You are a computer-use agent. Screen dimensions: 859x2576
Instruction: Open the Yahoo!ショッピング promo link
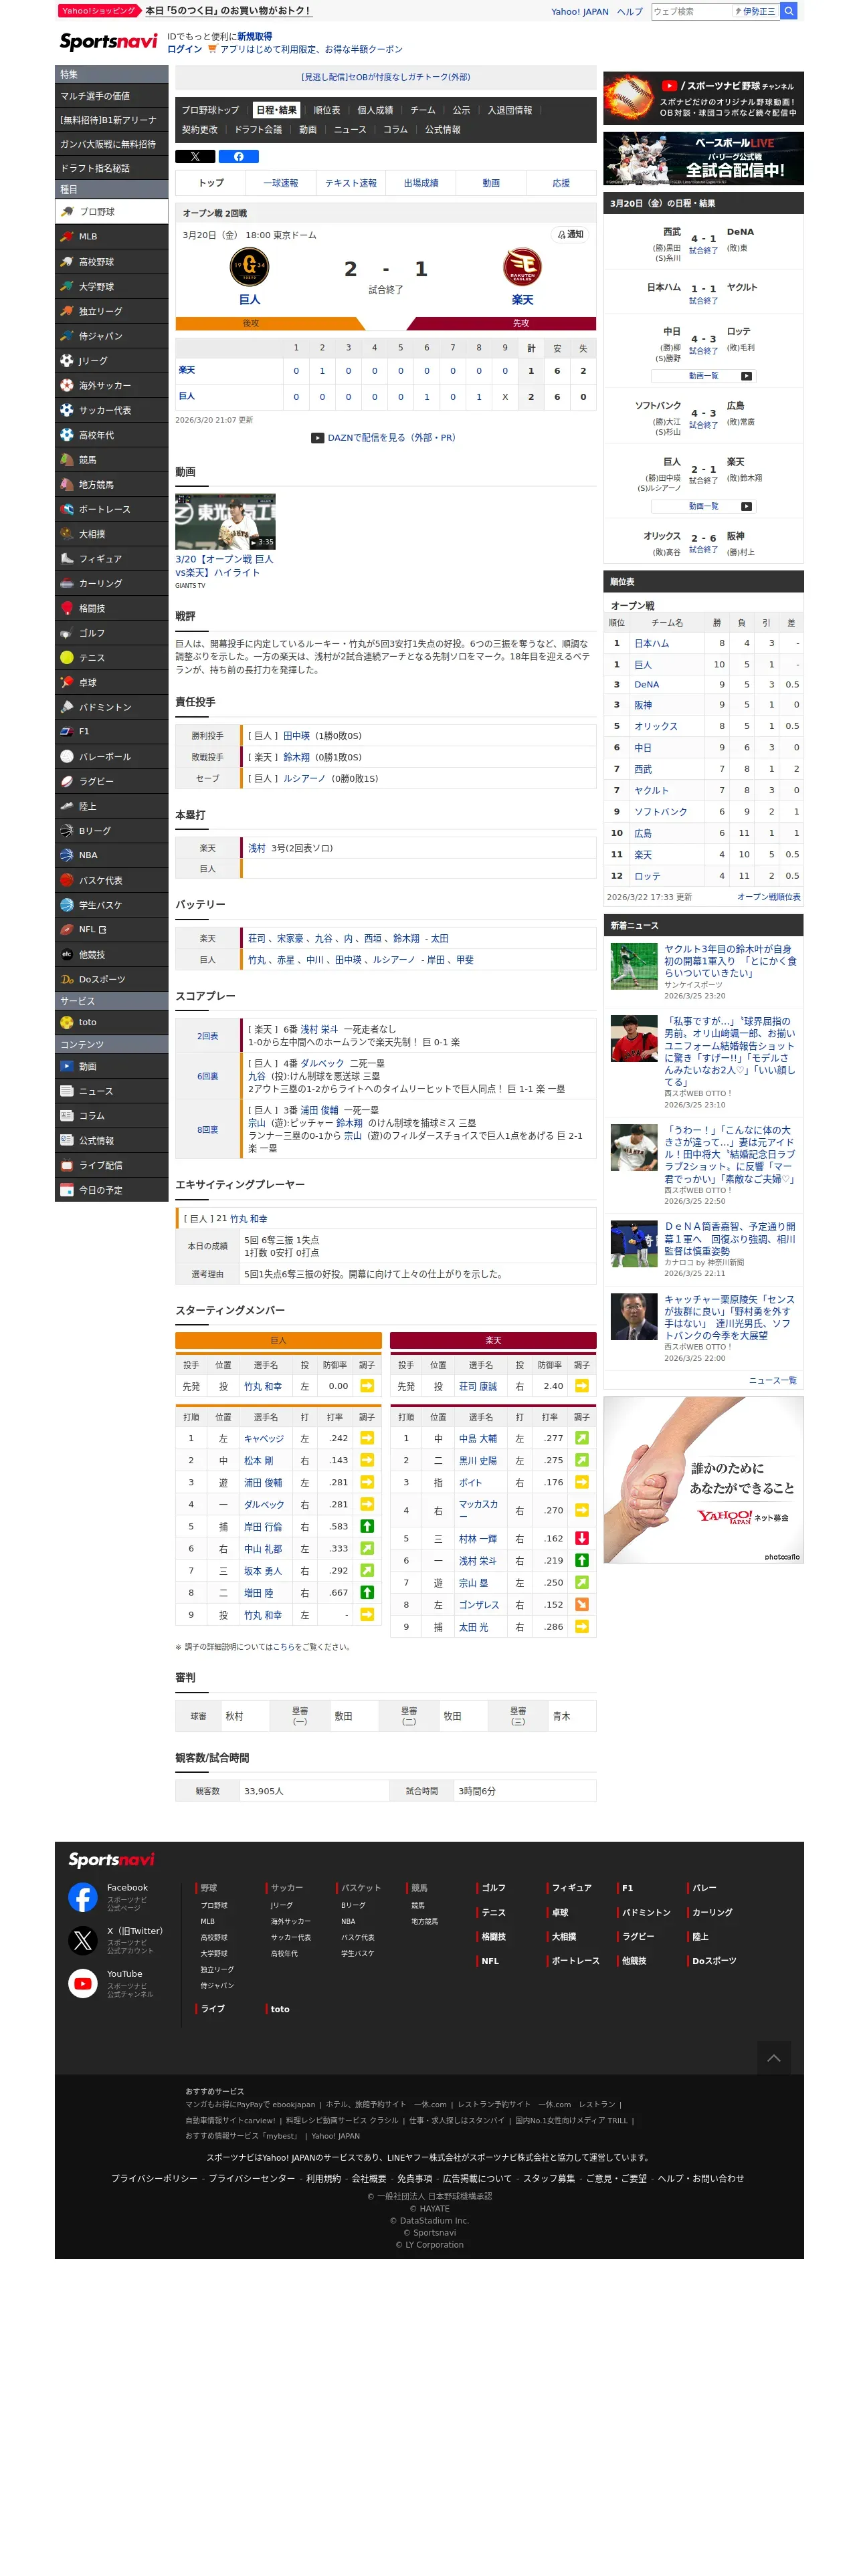click(x=185, y=11)
